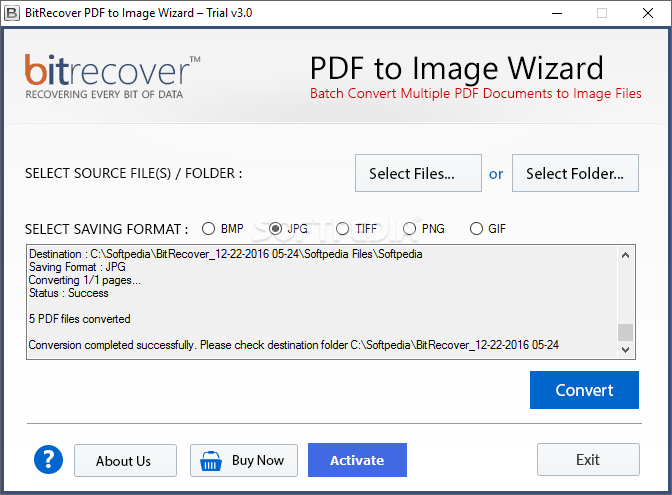Click 'Converting 1/1 pages...' log line
This screenshot has height=495, width=672.
coord(84,280)
